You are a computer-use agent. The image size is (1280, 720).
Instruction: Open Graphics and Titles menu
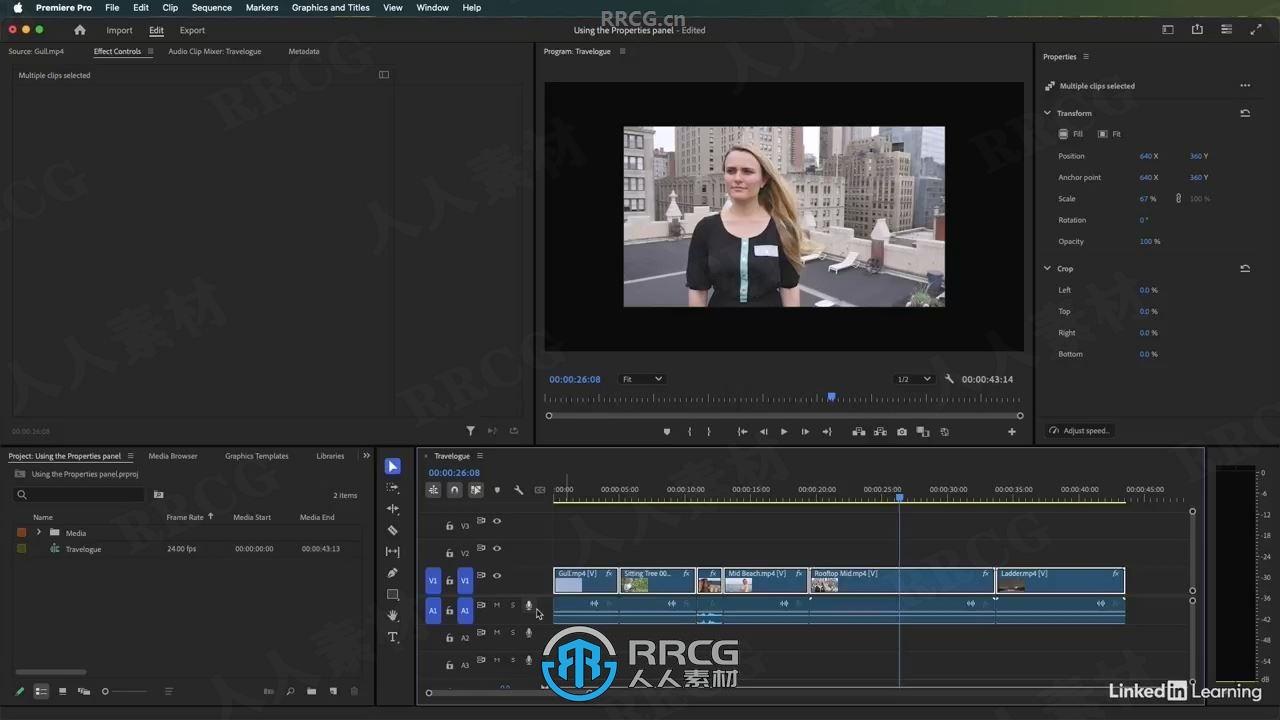tap(331, 7)
